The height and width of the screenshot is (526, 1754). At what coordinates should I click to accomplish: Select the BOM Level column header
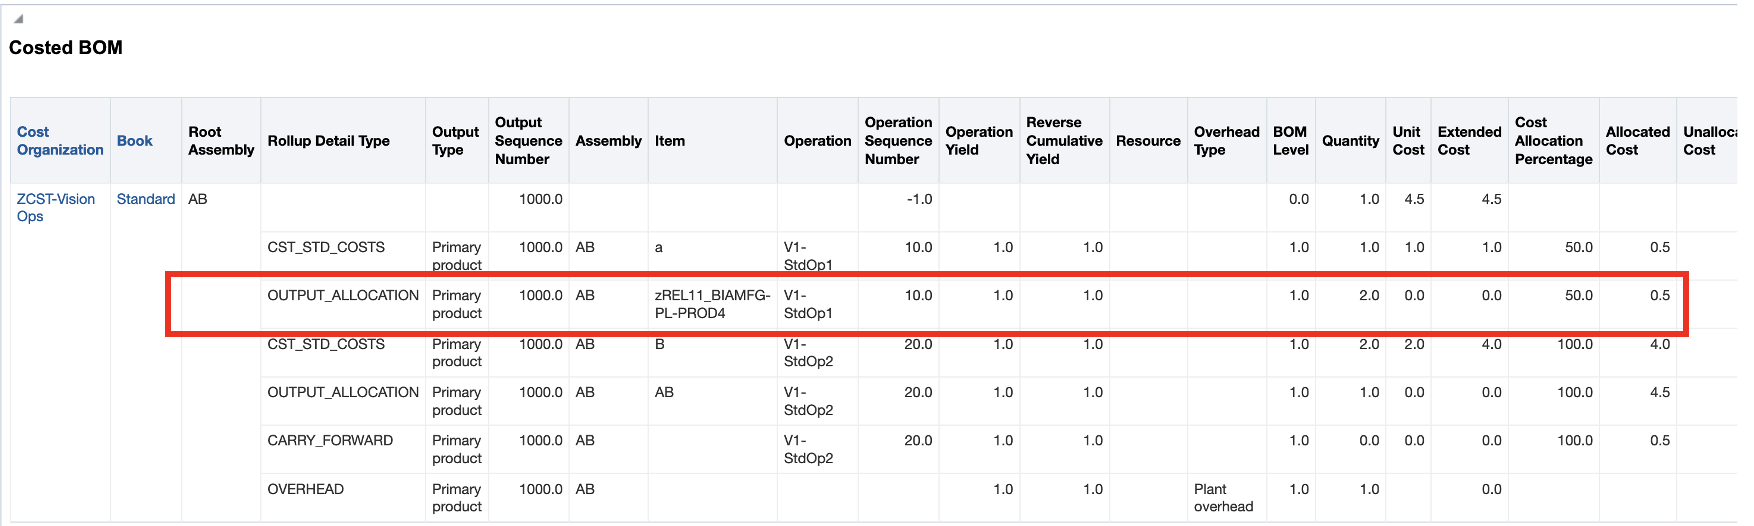point(1290,141)
